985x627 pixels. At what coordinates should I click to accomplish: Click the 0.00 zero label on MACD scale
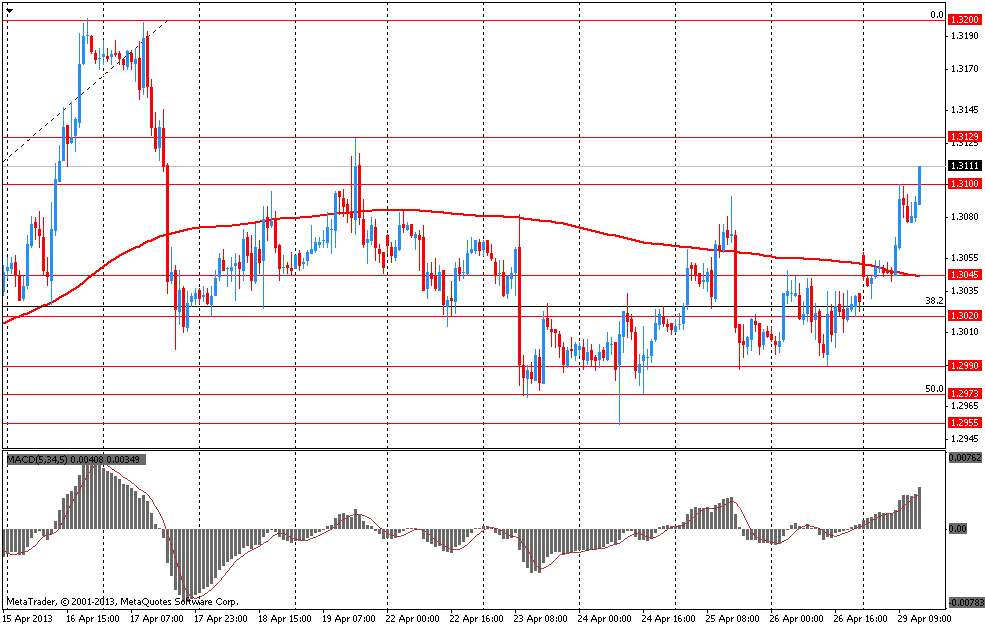click(958, 528)
